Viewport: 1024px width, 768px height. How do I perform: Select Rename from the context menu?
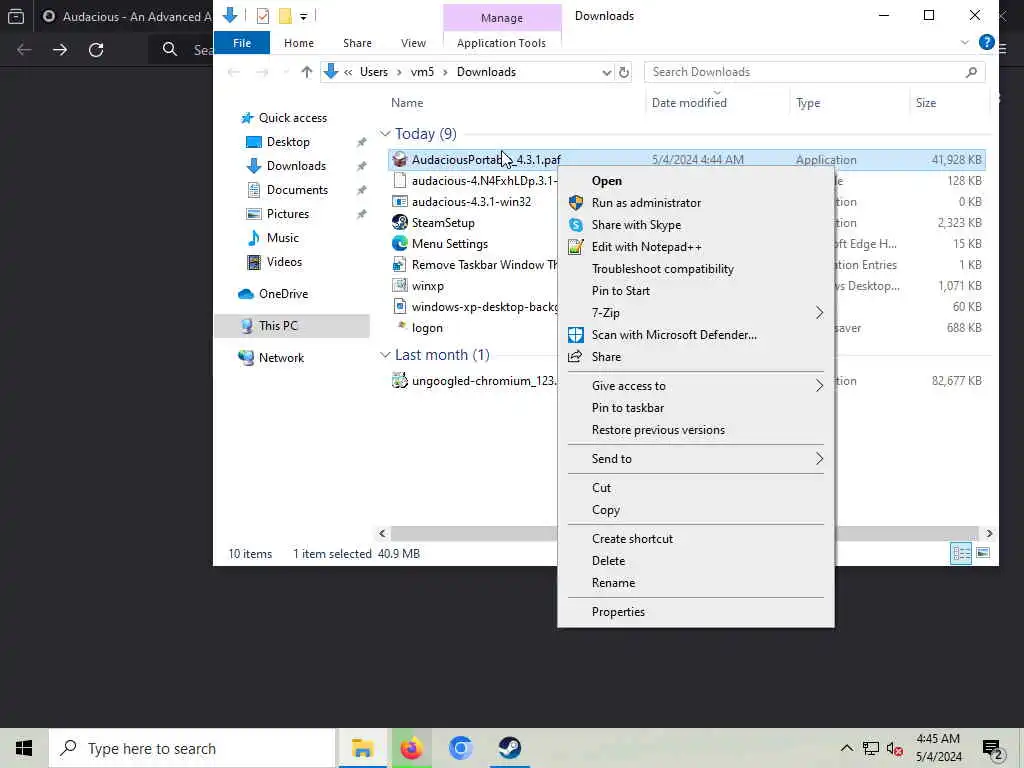pyautogui.click(x=613, y=583)
